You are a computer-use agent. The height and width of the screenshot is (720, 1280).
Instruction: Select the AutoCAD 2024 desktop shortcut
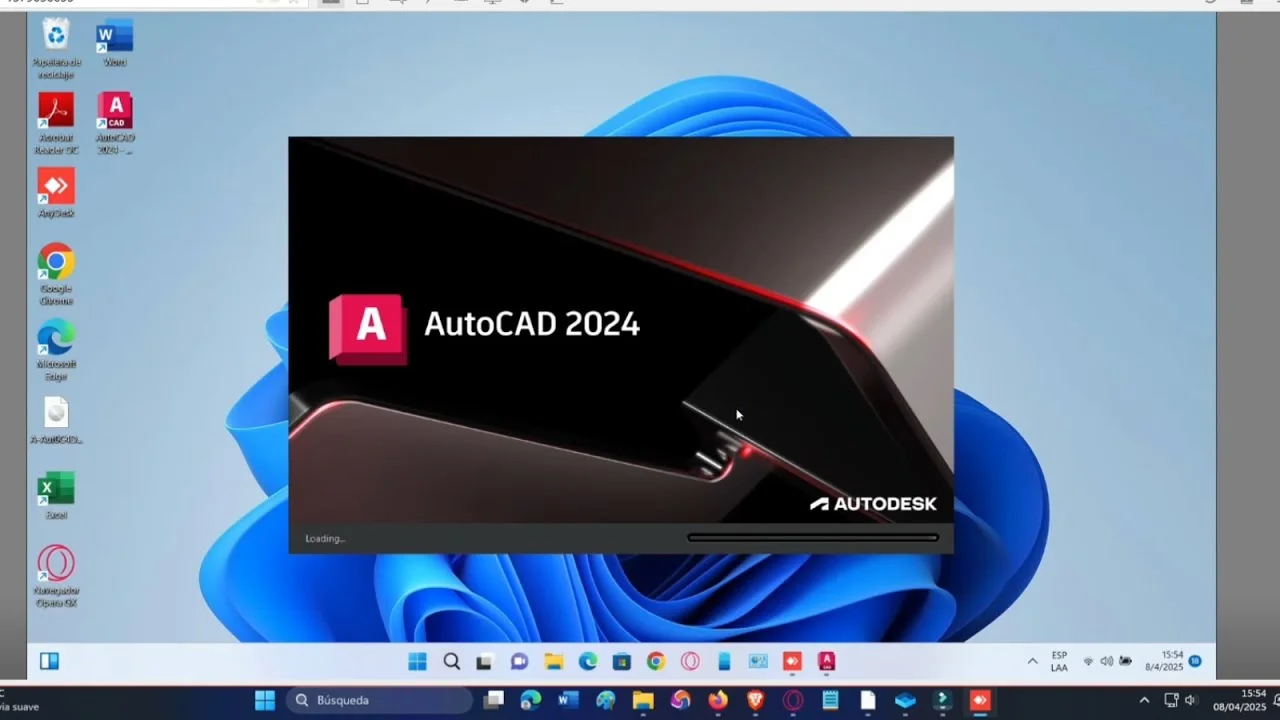[x=115, y=124]
